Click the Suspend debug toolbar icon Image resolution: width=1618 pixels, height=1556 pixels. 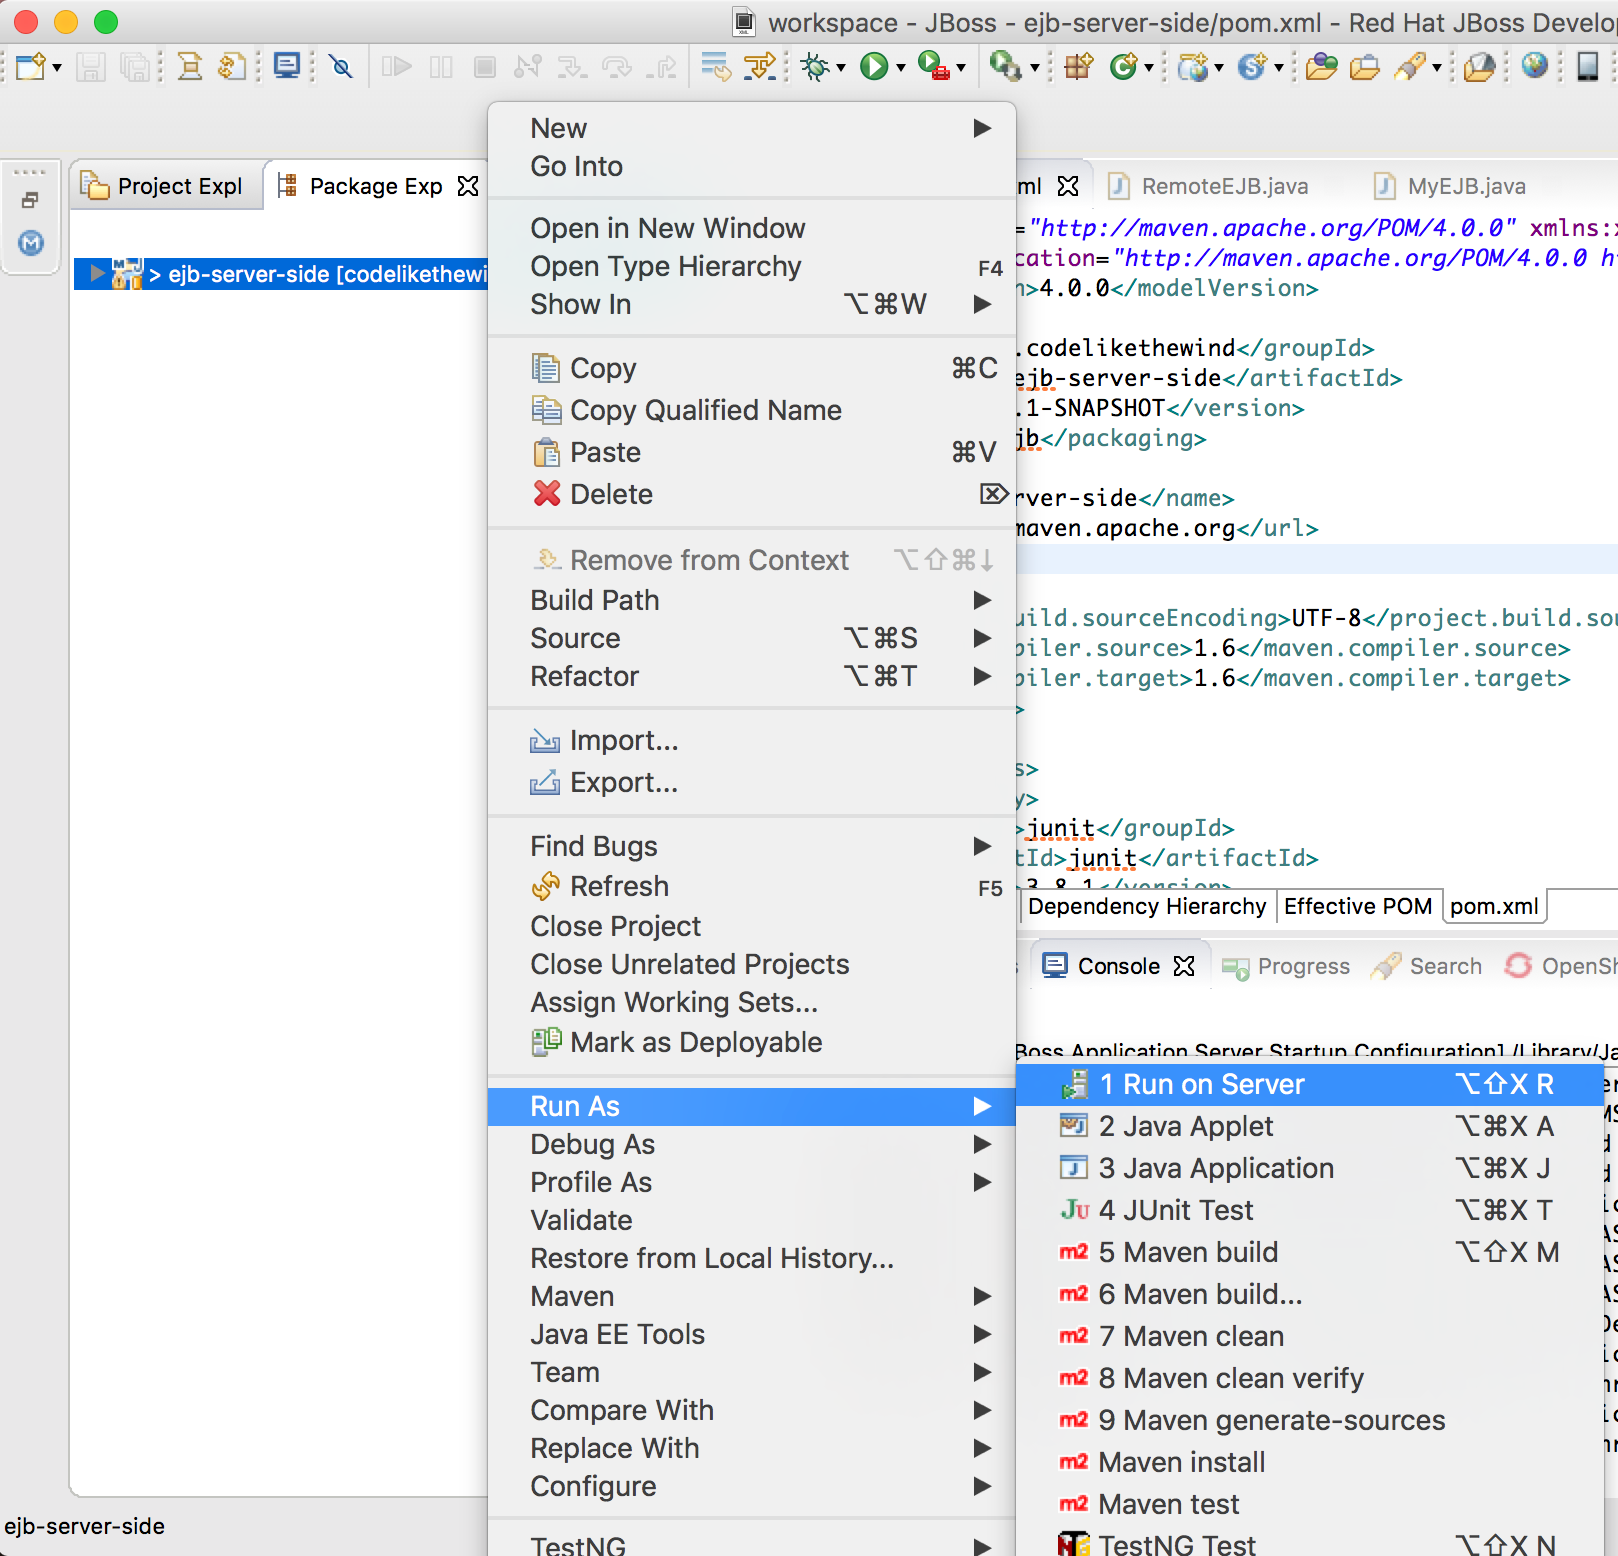point(441,67)
